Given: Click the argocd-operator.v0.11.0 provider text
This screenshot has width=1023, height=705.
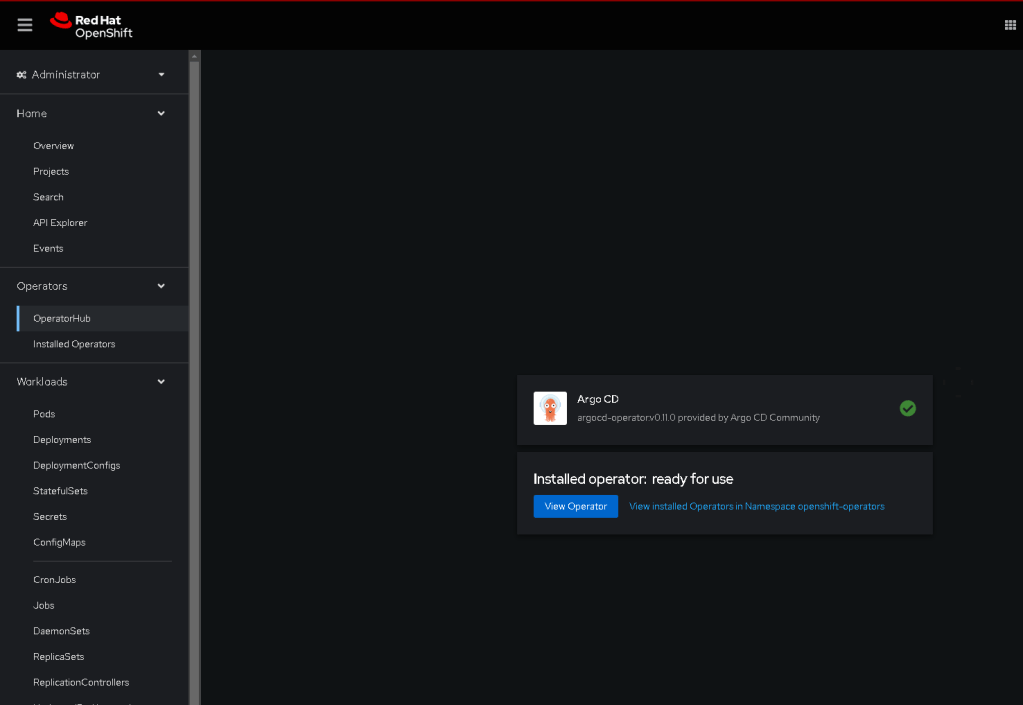Looking at the screenshot, I should pos(698,417).
